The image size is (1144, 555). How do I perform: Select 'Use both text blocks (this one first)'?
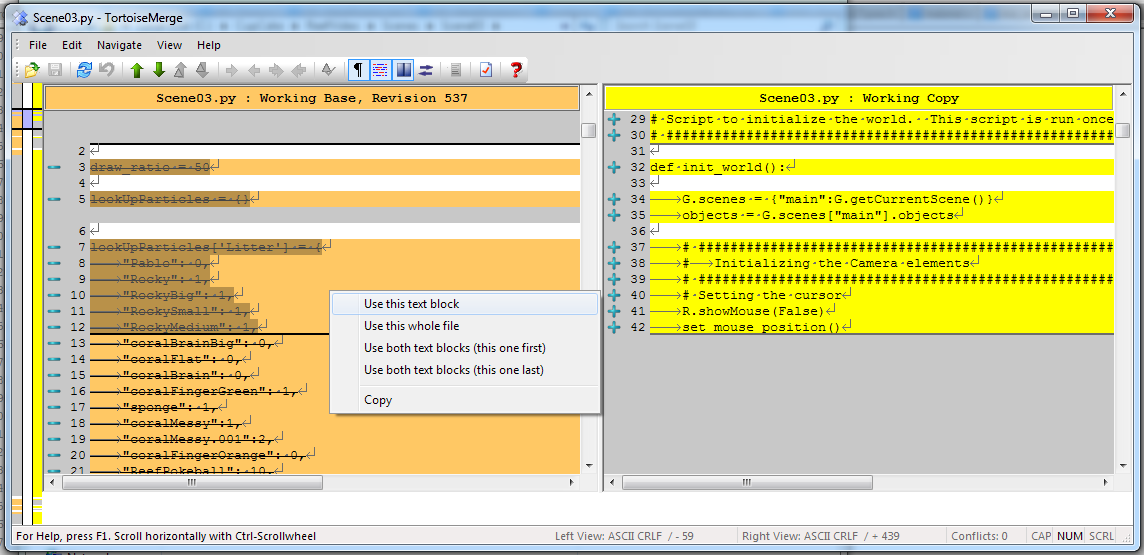pos(455,348)
